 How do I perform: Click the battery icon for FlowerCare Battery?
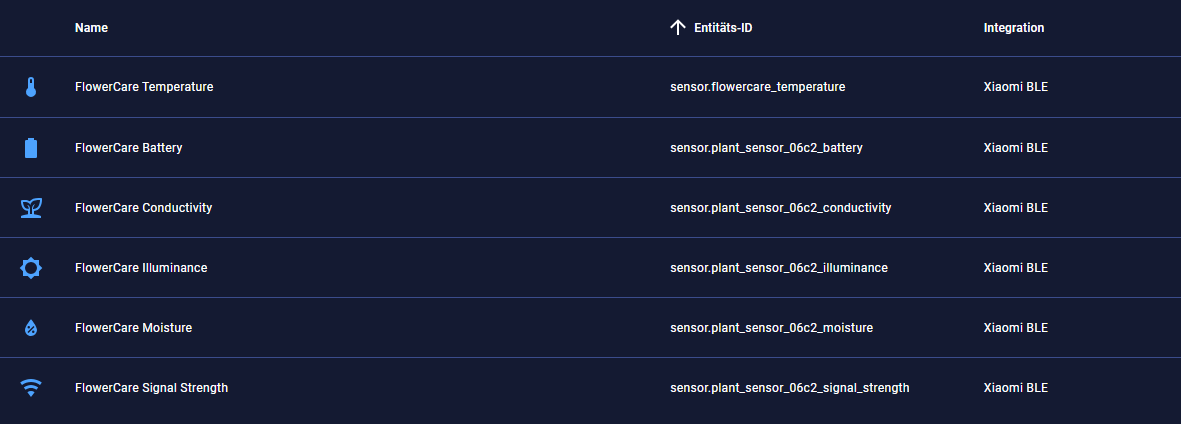click(31, 148)
